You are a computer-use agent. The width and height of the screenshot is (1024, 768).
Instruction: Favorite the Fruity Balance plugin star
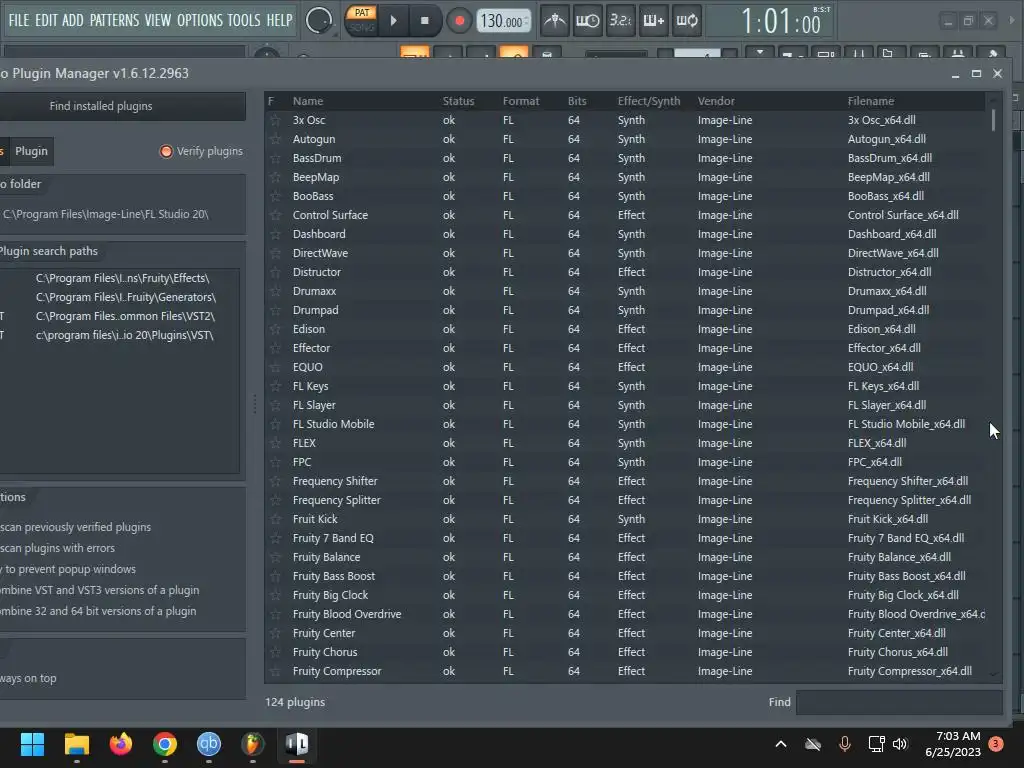(x=276, y=557)
